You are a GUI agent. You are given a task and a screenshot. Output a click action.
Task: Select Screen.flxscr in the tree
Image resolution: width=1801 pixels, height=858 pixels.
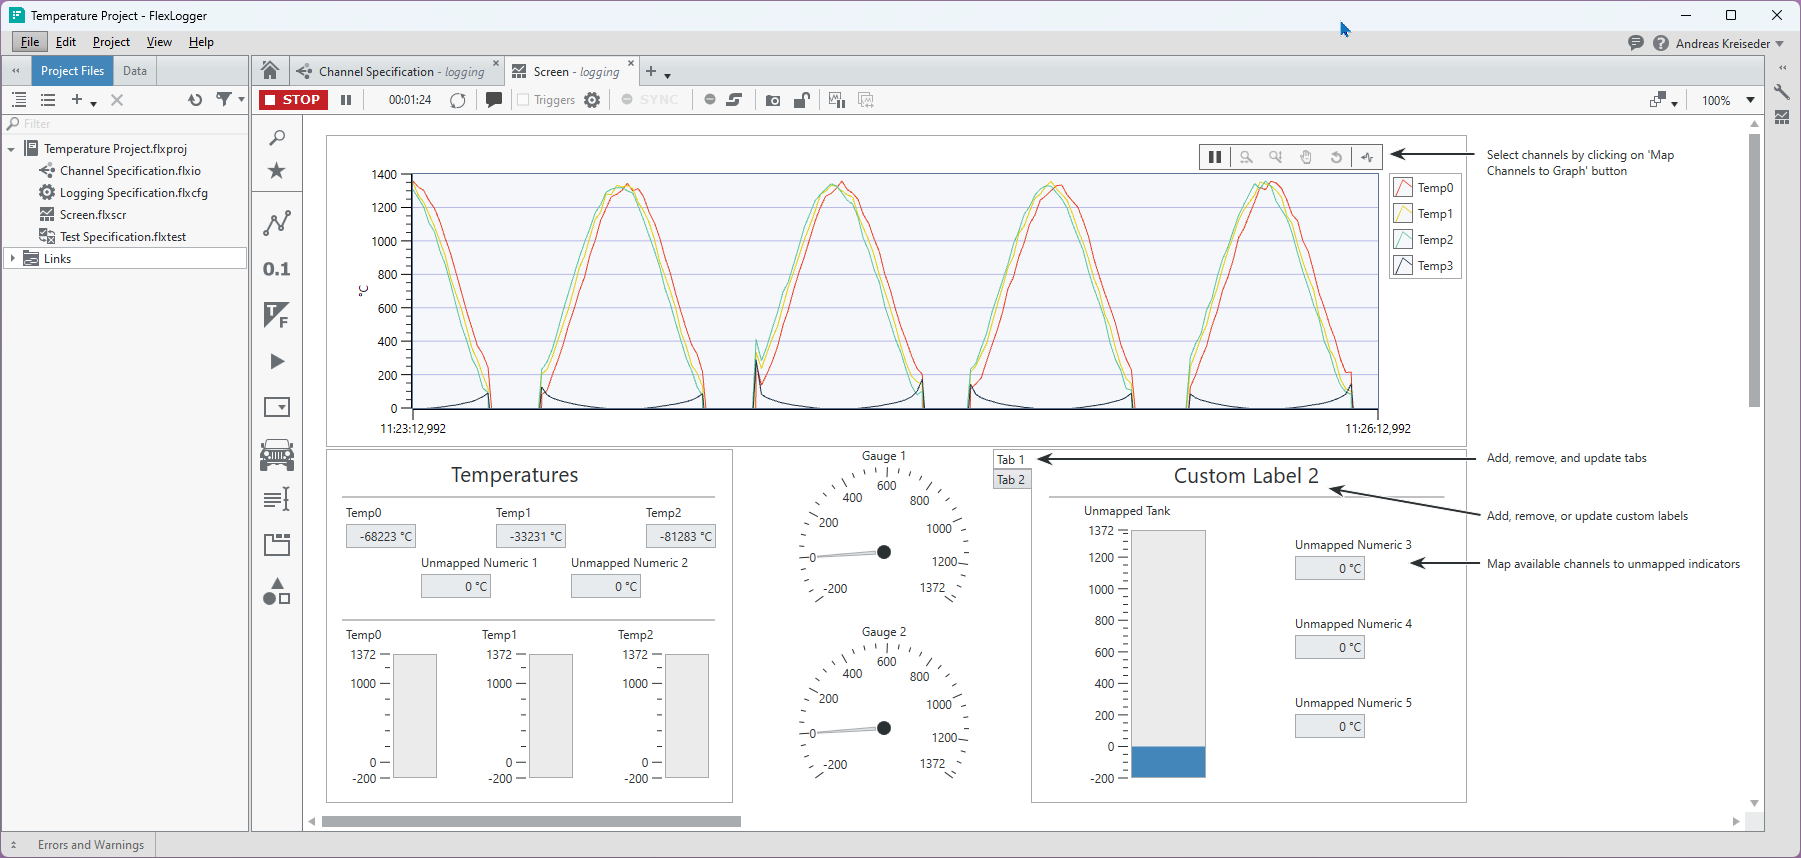coord(93,215)
